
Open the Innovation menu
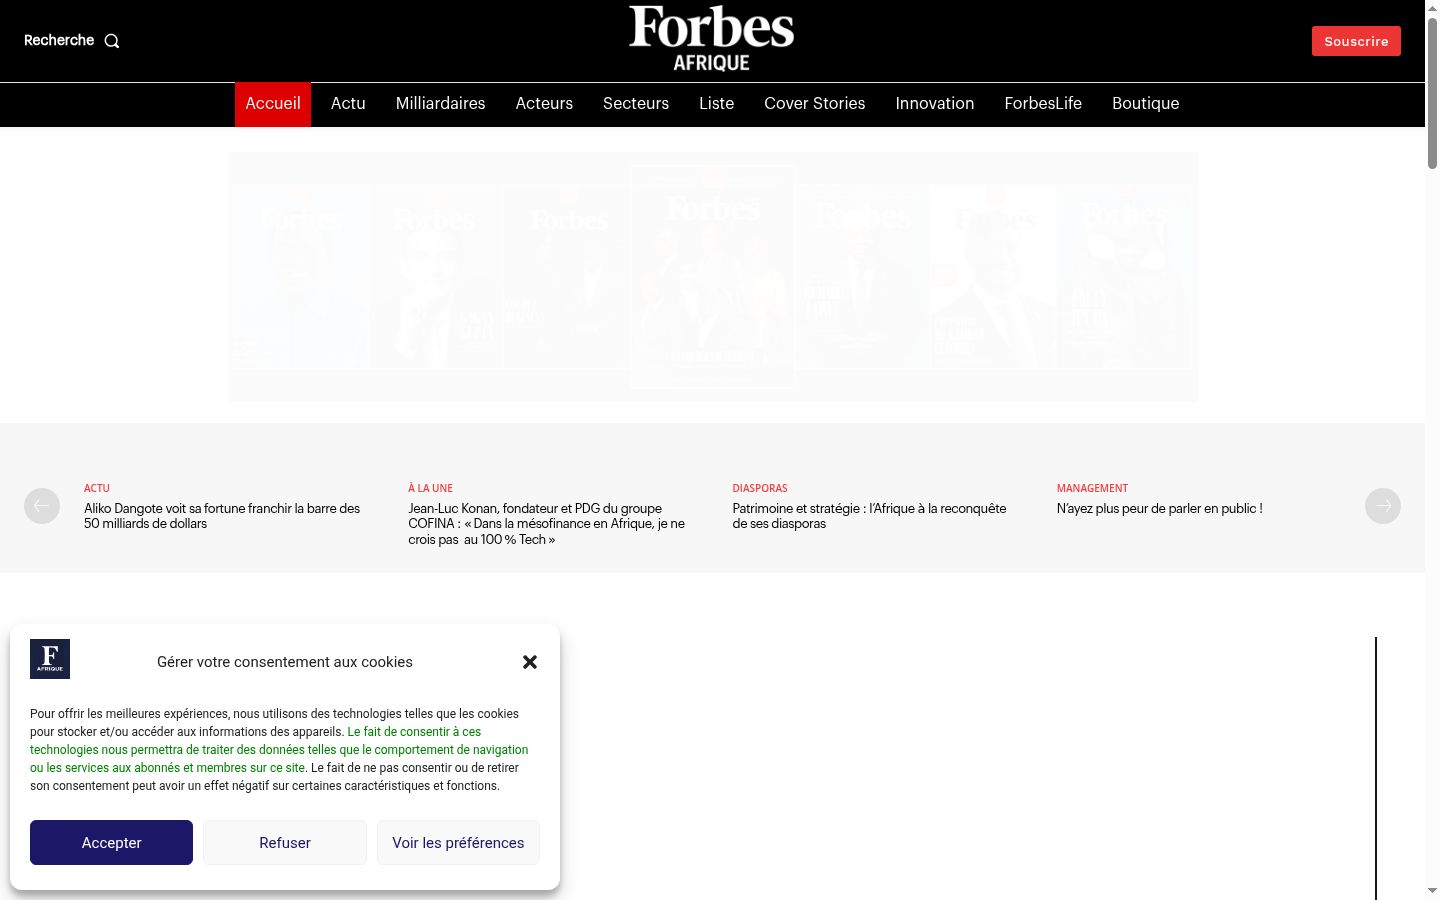point(935,104)
